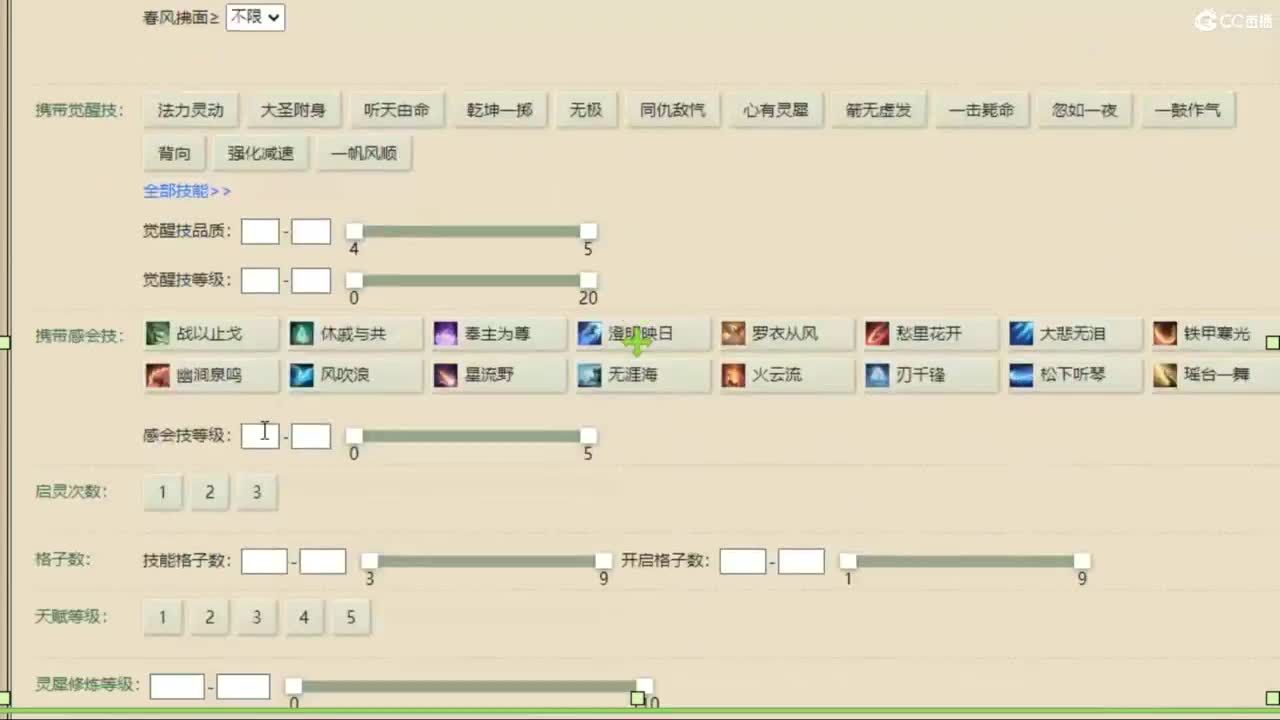Viewport: 1280px width, 720px height.
Task: Focus the 灵犀修炼等级 minimum input box
Action: pos(177,686)
